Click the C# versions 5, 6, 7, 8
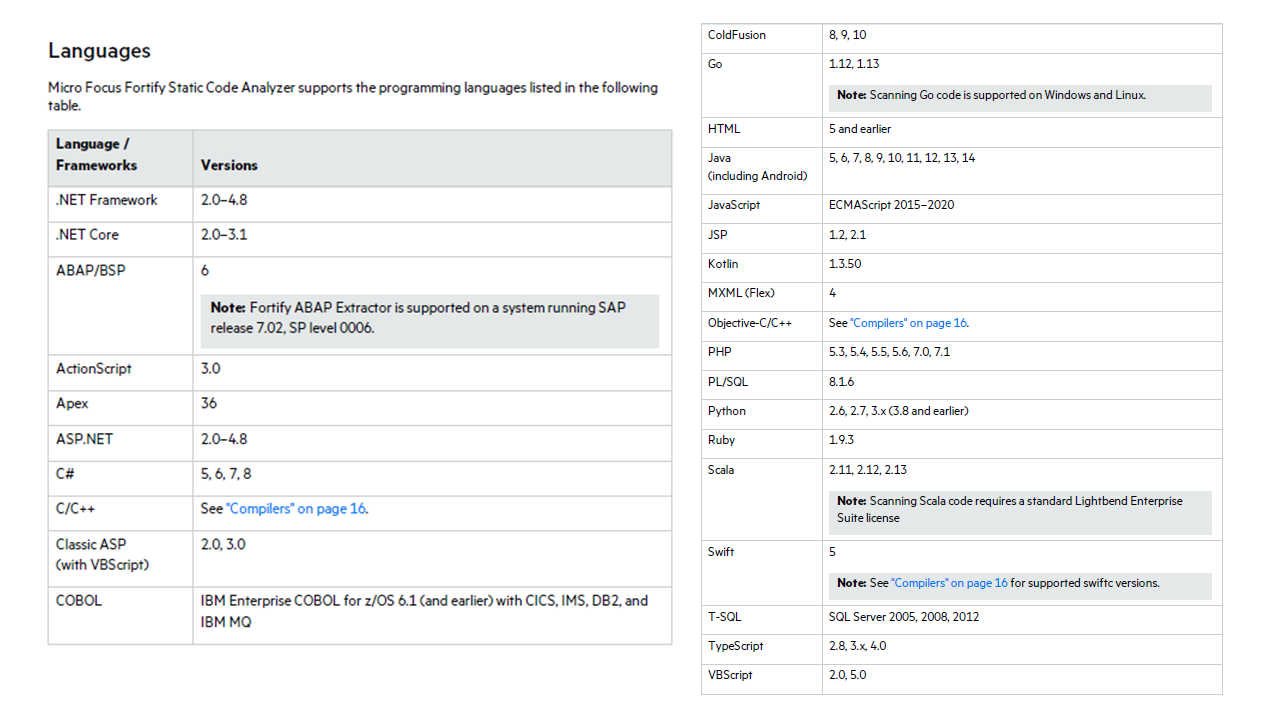Screen dimensions: 1280x720 pyautogui.click(x=226, y=474)
